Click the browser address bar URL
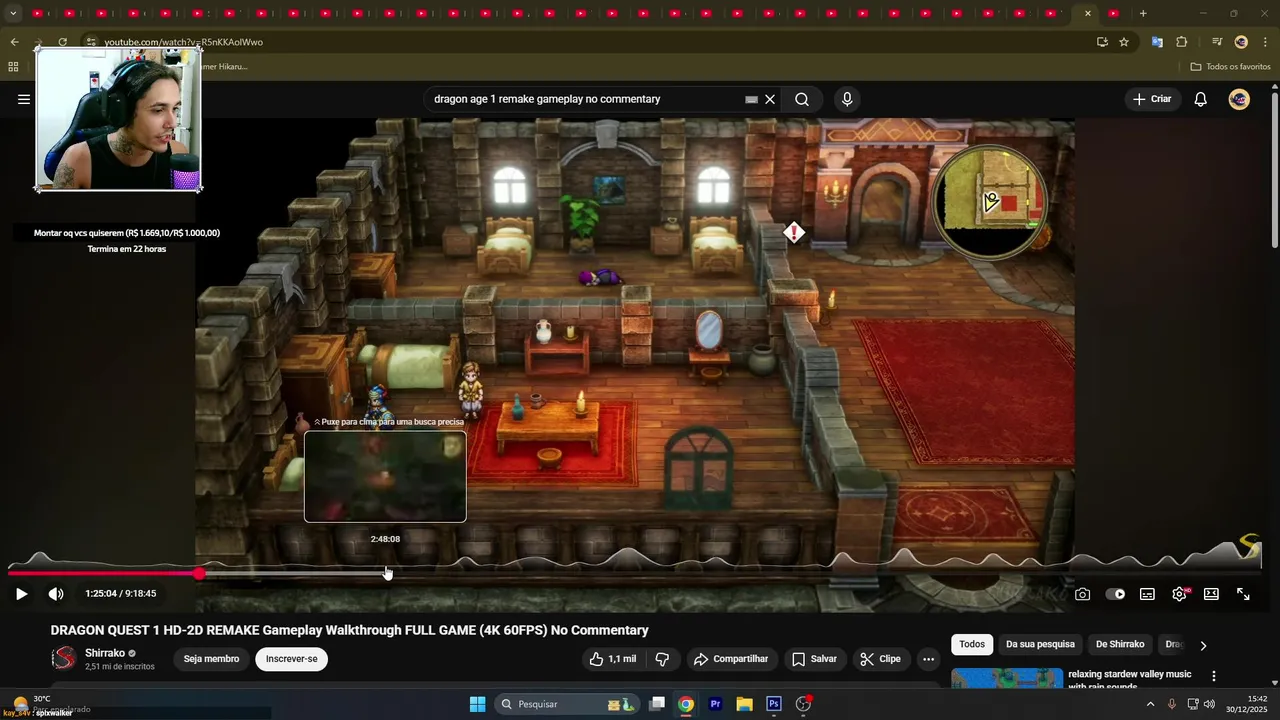The height and width of the screenshot is (720, 1280). click(183, 42)
